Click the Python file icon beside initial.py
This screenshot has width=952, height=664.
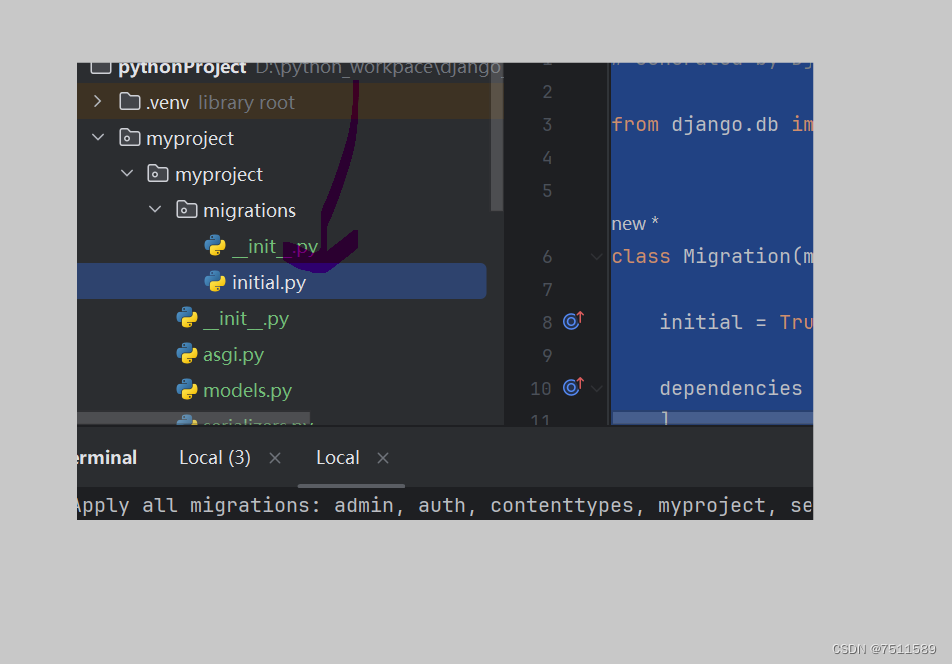click(x=216, y=281)
